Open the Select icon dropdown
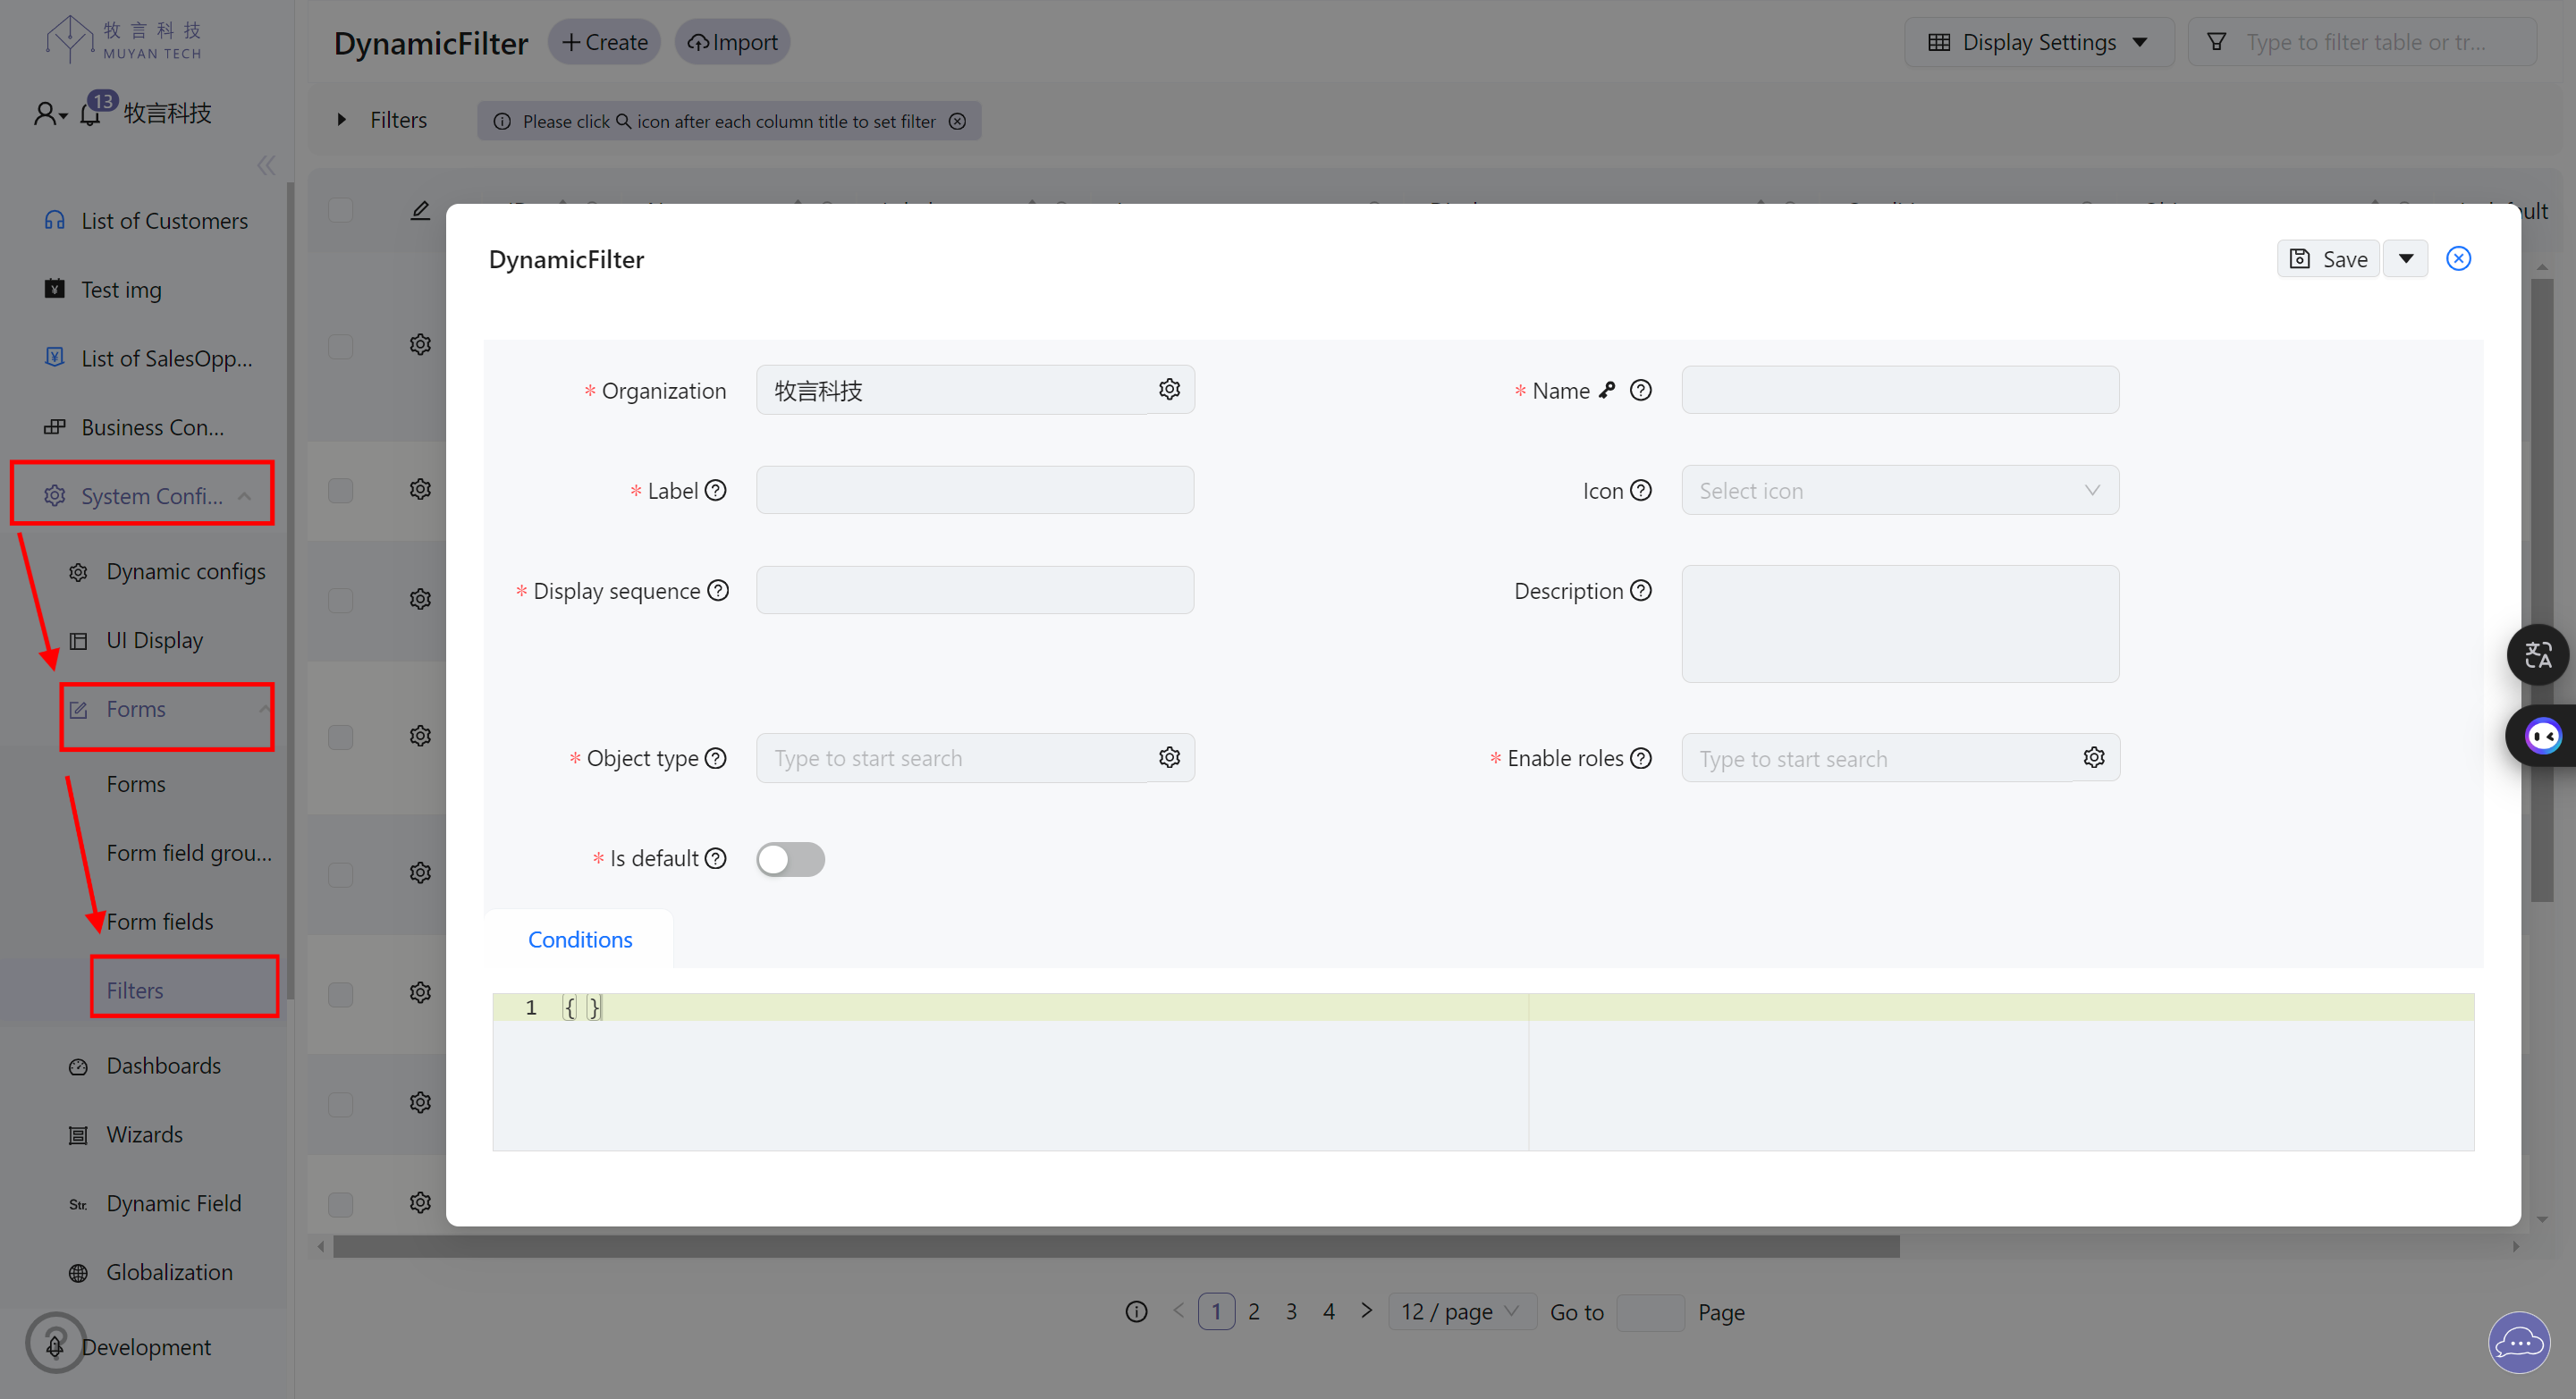The image size is (2576, 1399). point(1898,490)
